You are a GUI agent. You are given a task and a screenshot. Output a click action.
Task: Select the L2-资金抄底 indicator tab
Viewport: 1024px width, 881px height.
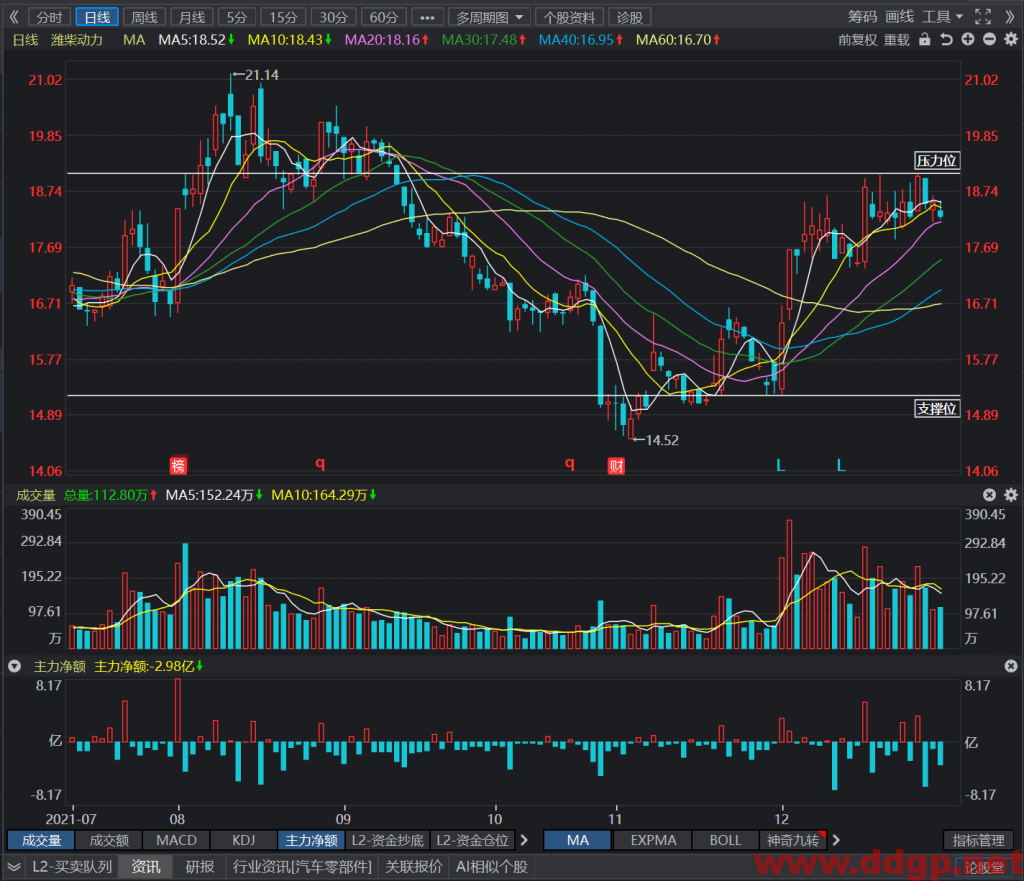pos(387,840)
